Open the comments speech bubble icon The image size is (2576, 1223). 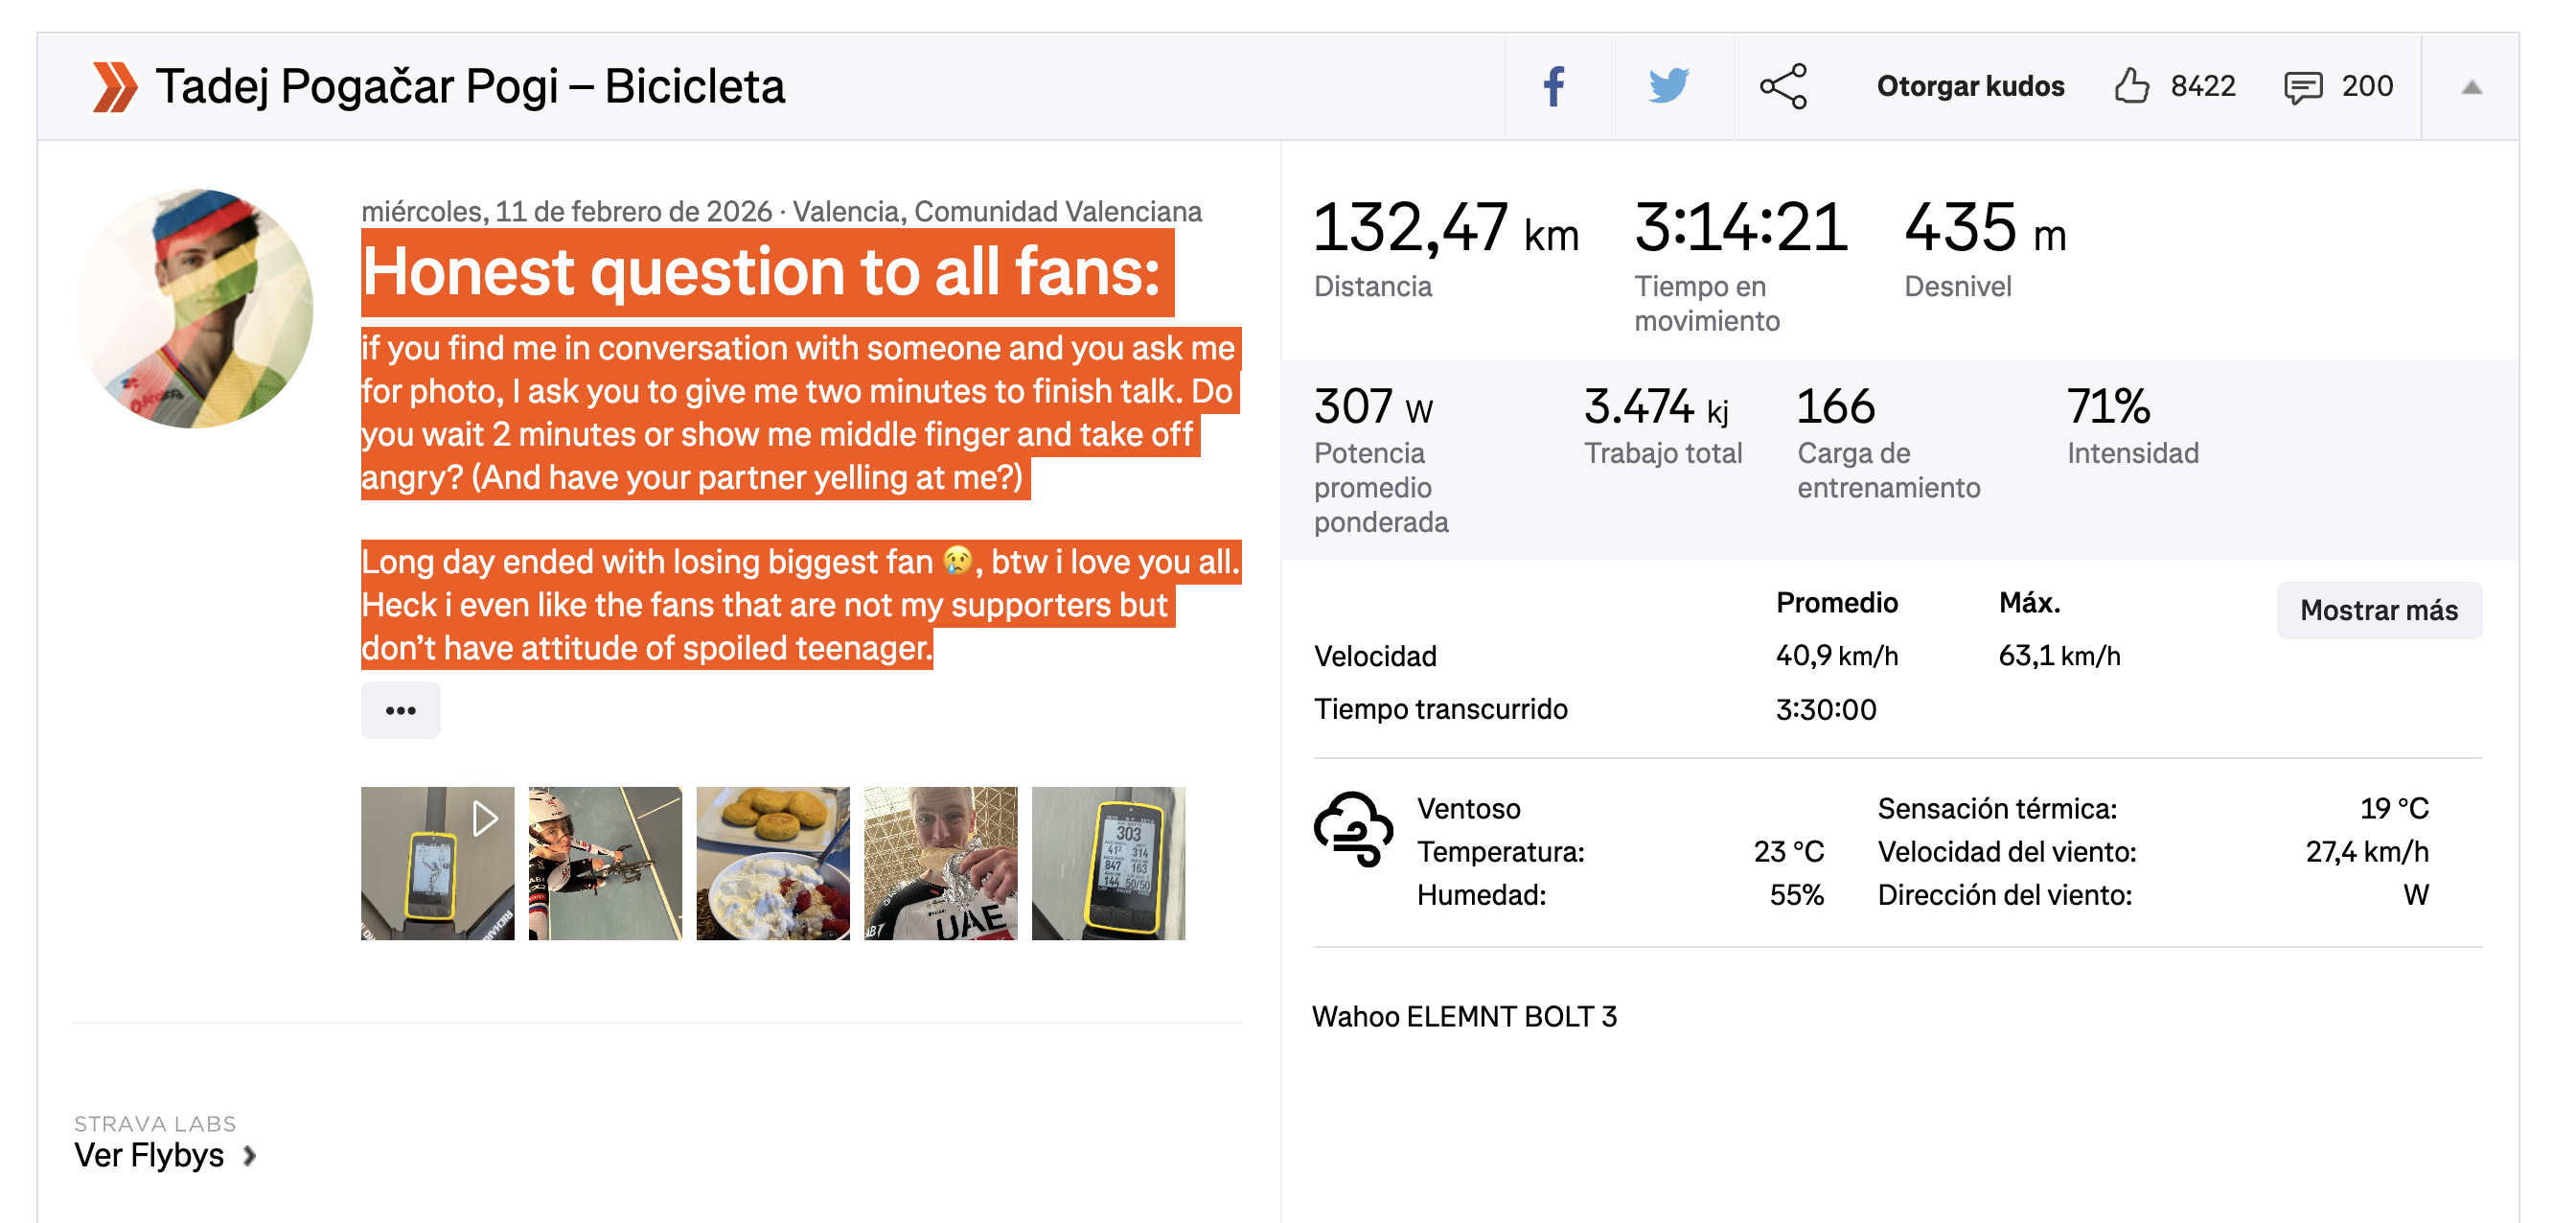point(2303,87)
